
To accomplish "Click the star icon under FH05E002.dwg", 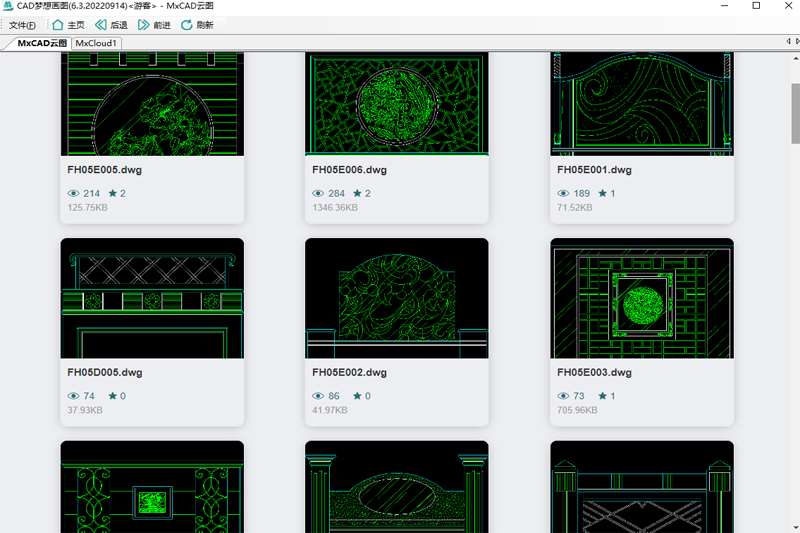I will point(357,396).
